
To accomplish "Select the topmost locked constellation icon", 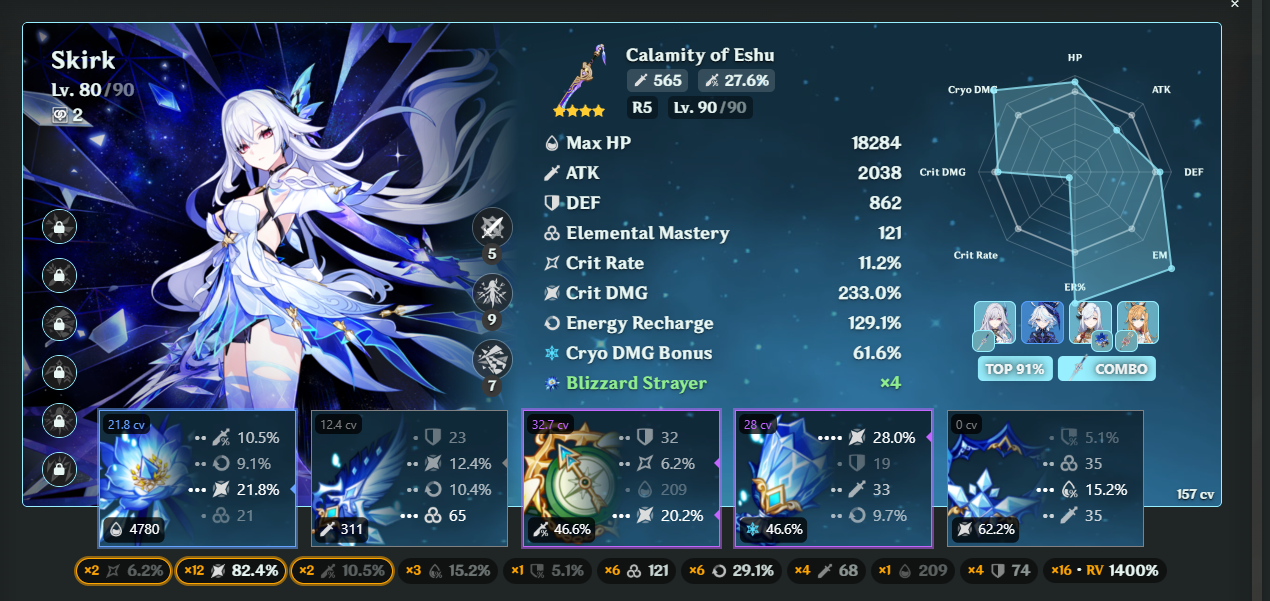I will click(x=60, y=226).
